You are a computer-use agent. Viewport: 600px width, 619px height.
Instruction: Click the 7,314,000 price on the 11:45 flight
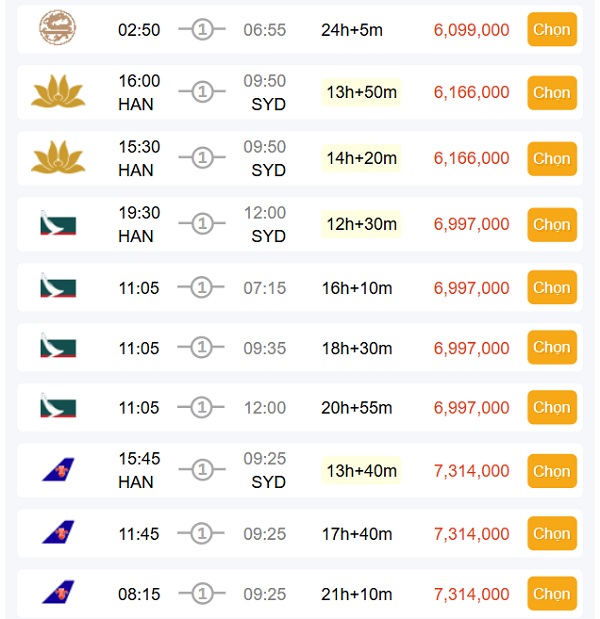pos(471,534)
